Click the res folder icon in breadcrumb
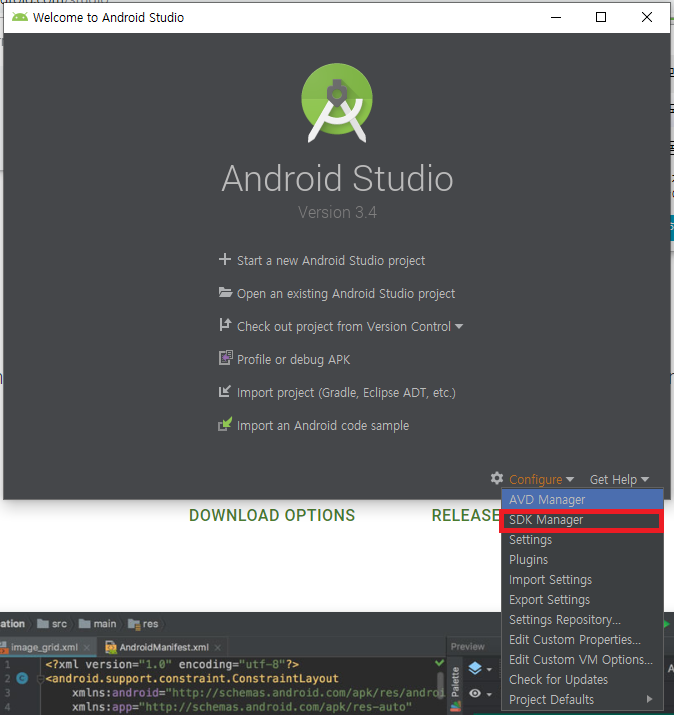This screenshot has height=715, width=674. pyautogui.click(x=134, y=624)
